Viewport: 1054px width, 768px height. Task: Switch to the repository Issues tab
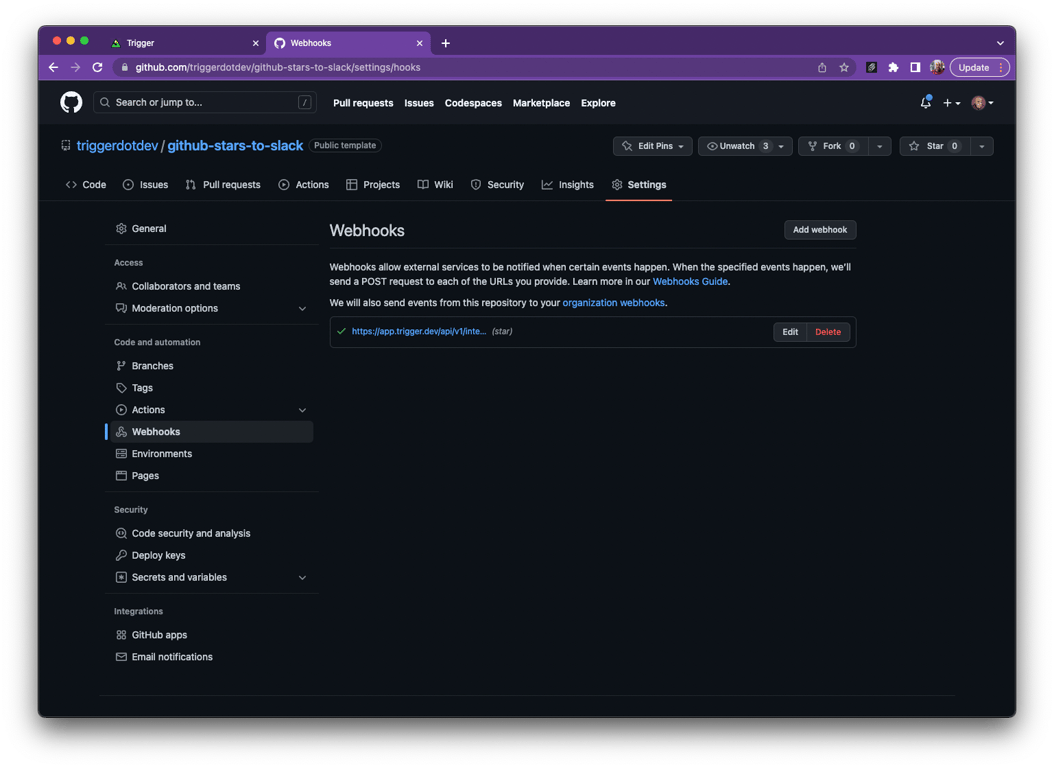(146, 185)
